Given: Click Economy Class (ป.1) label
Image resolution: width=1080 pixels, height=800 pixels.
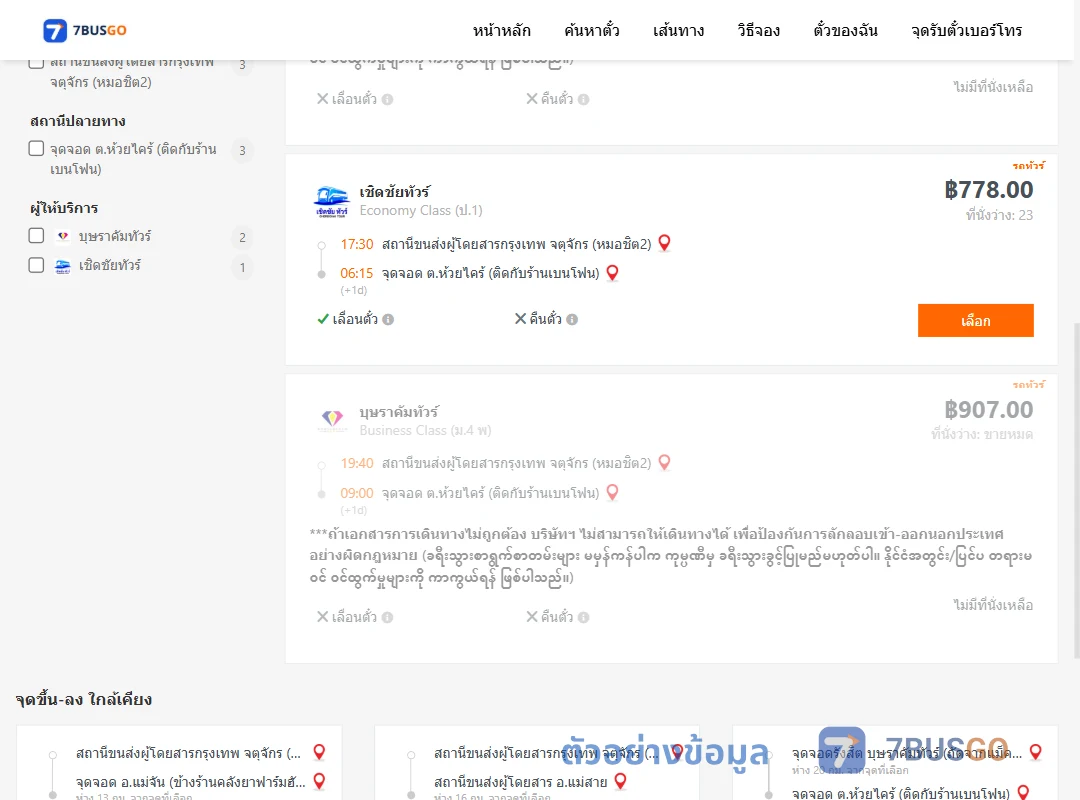Looking at the screenshot, I should (x=421, y=210).
